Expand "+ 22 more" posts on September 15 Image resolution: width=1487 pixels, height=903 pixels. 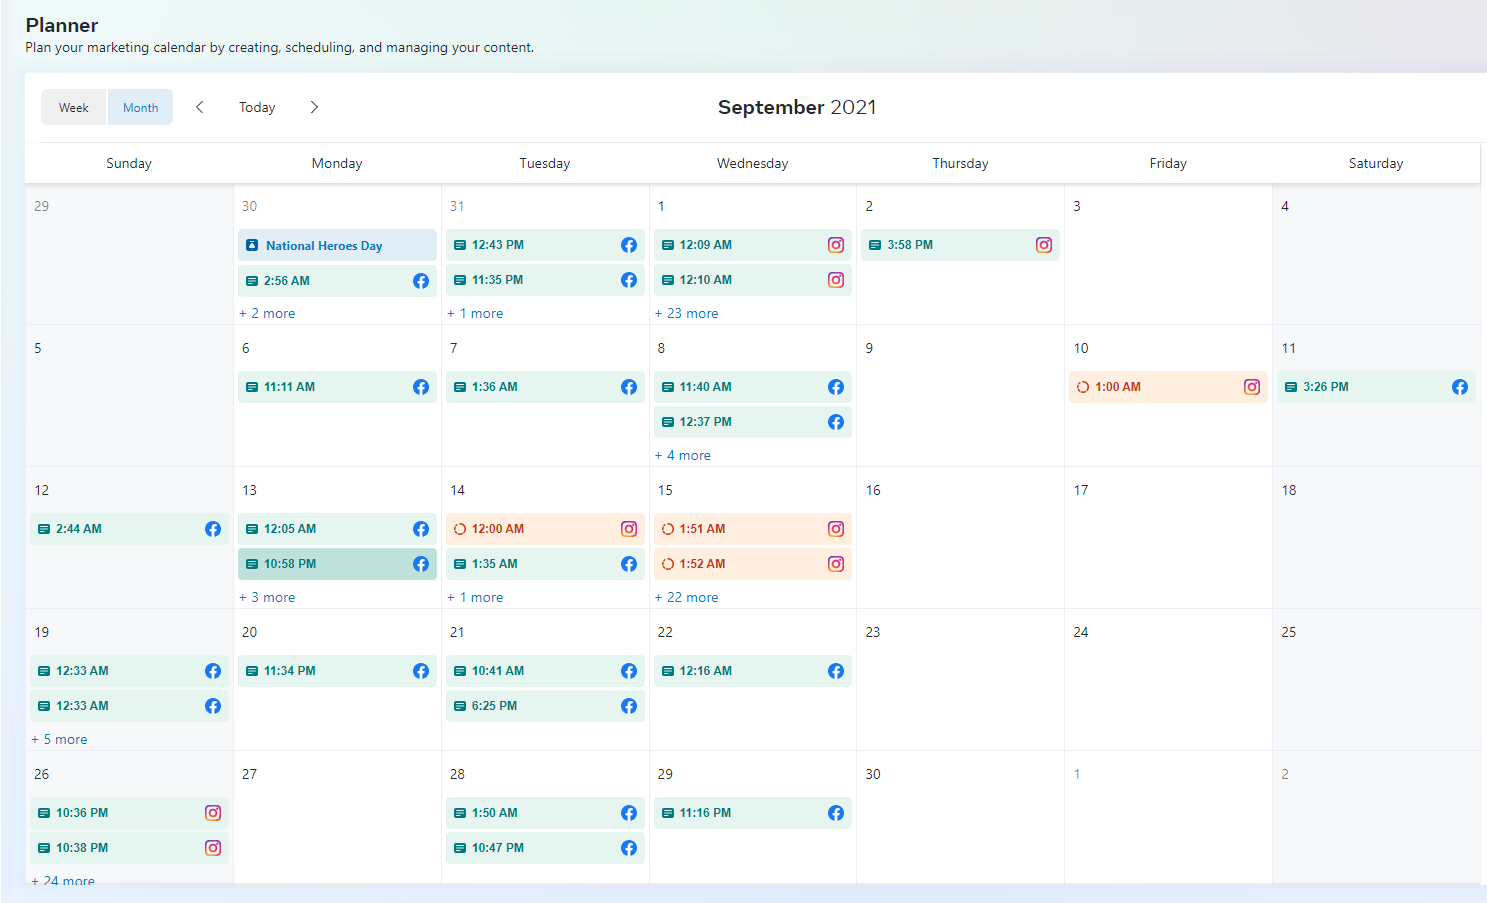687,597
